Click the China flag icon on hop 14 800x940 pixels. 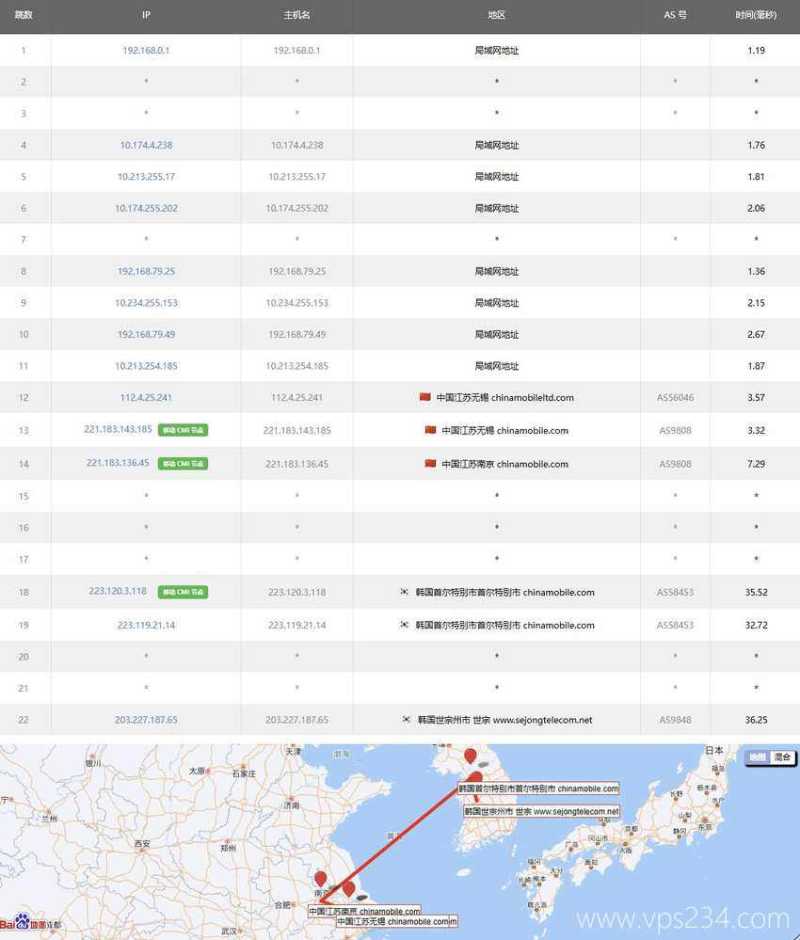tap(428, 464)
